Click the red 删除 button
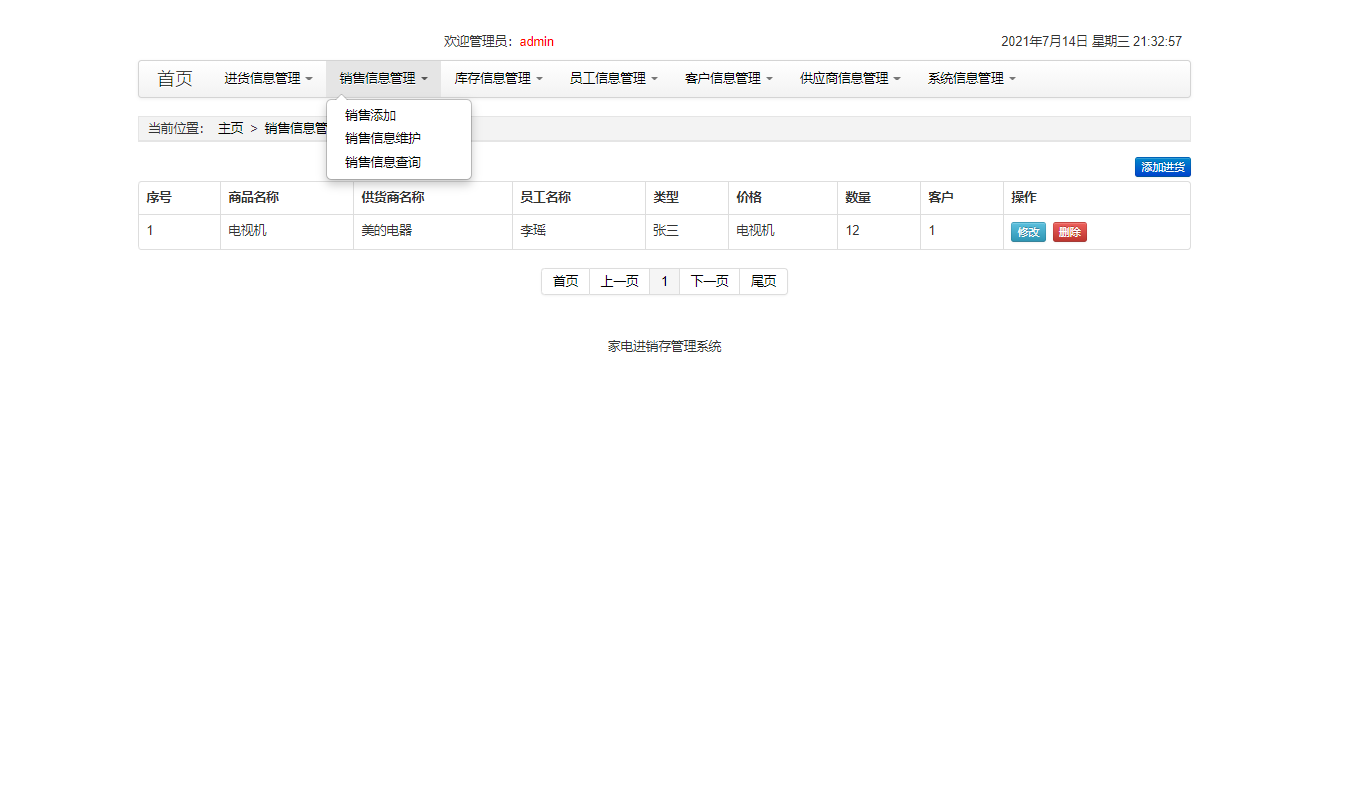The height and width of the screenshot is (811, 1356). click(x=1069, y=231)
